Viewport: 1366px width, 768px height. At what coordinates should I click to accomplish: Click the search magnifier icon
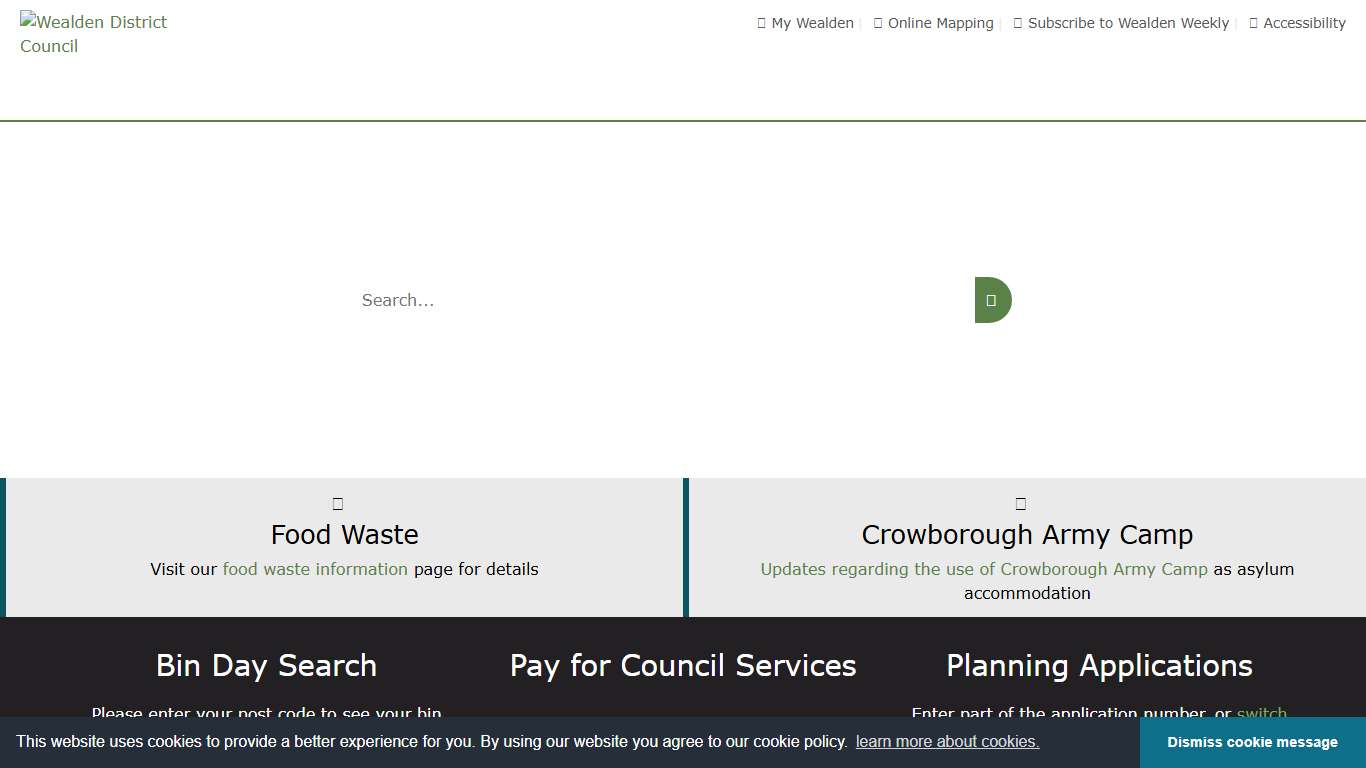point(991,299)
